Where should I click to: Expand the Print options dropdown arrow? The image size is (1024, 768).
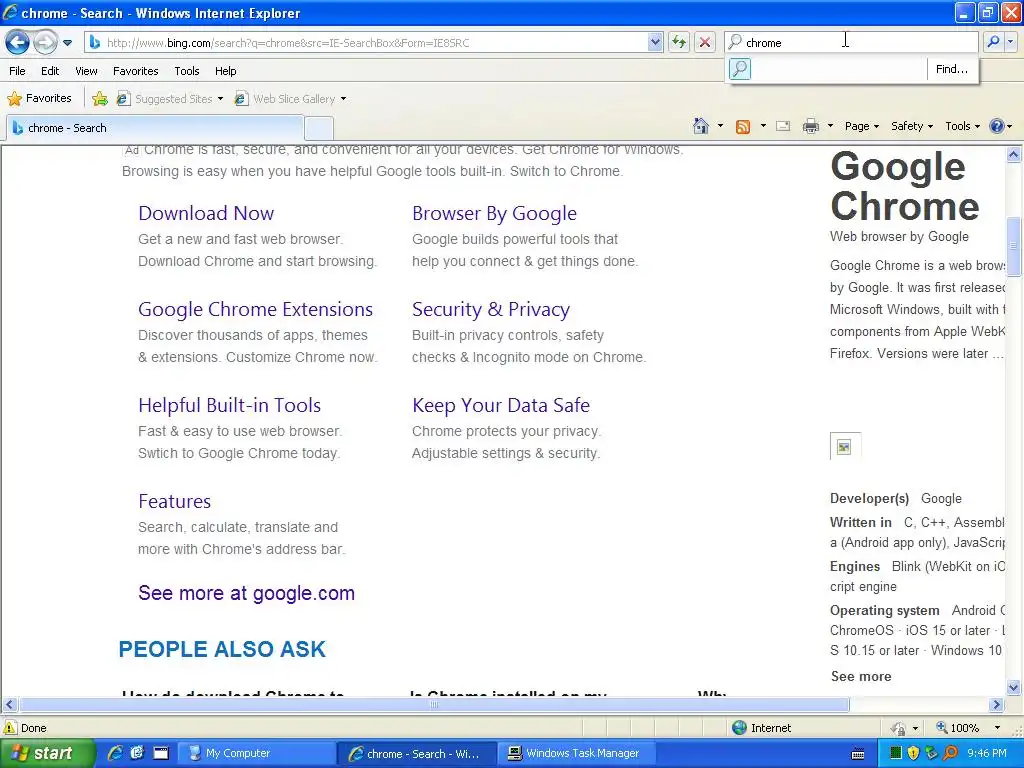[830, 126]
